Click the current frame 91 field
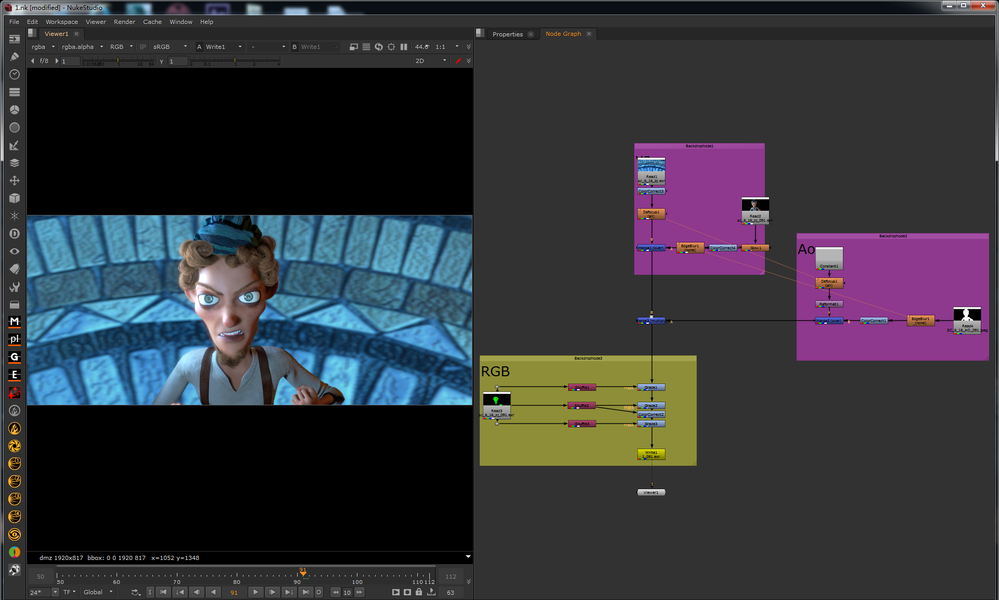Image resolution: width=999 pixels, height=600 pixels. 234,592
